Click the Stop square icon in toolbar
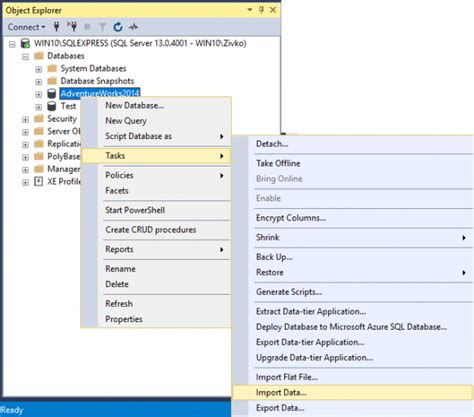This screenshot has height=417, width=474. click(x=87, y=27)
